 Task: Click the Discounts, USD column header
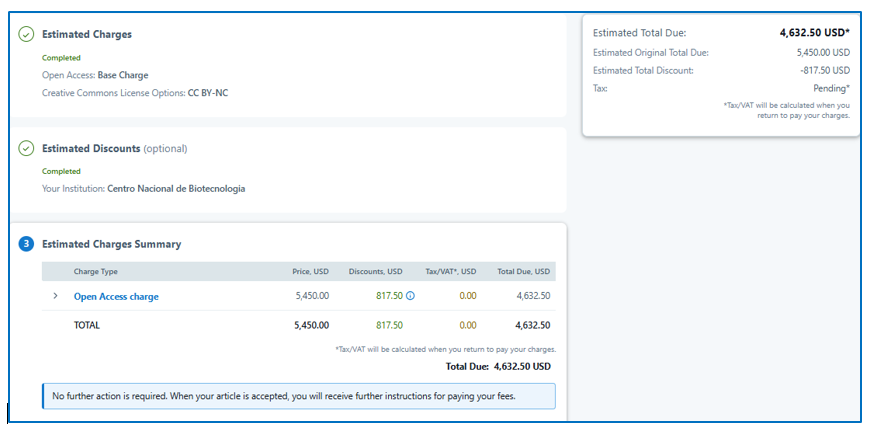375,271
